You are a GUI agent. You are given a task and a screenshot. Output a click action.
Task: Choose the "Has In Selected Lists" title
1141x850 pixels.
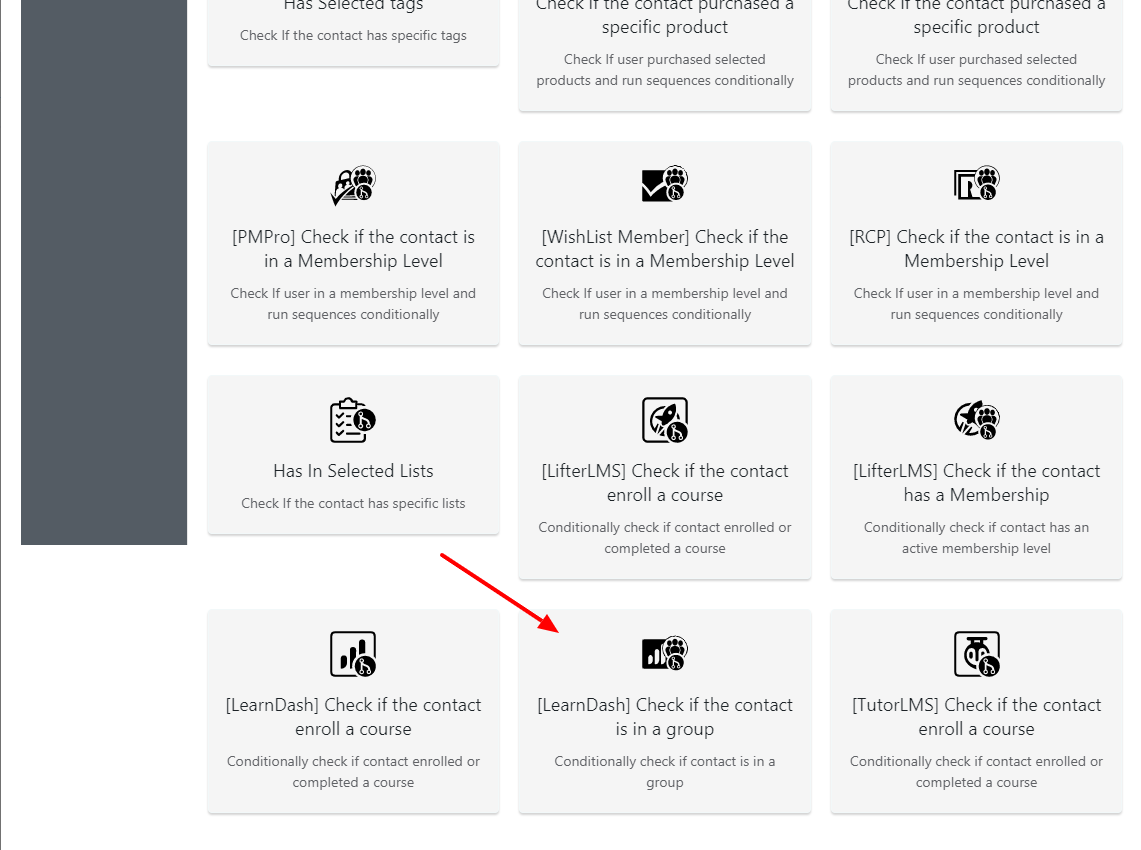pos(353,471)
